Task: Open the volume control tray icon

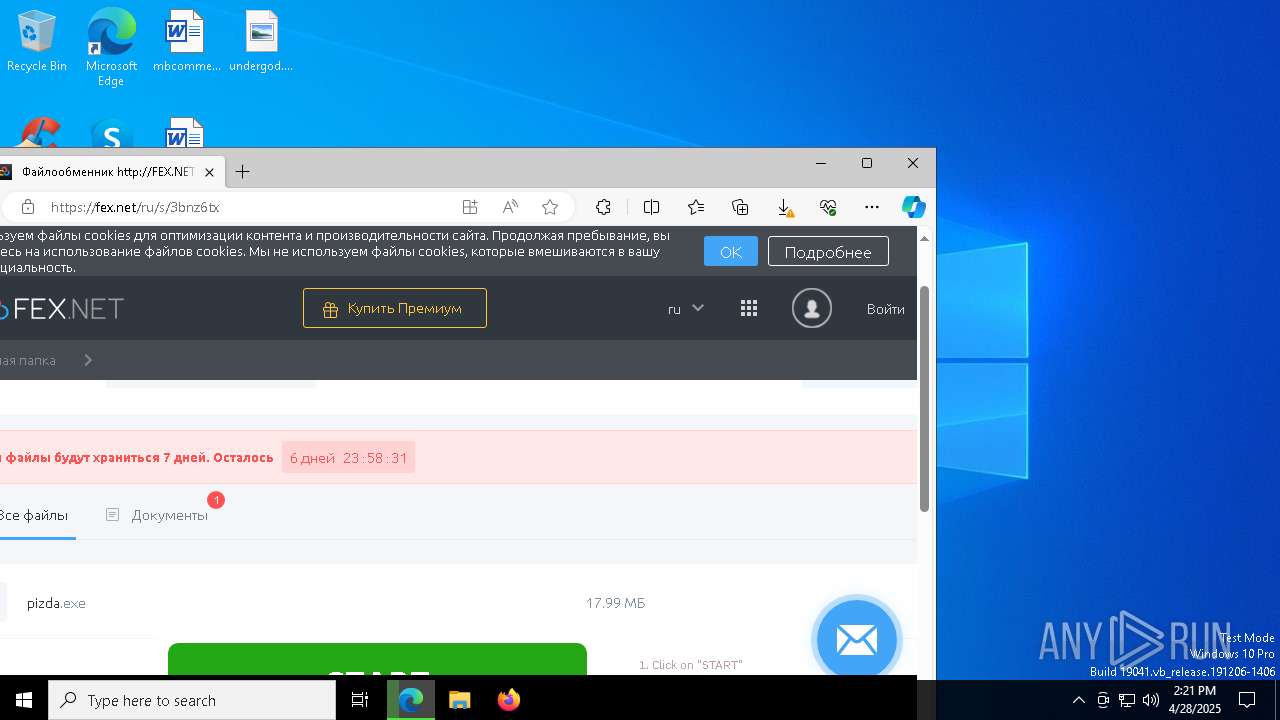Action: coord(1151,700)
